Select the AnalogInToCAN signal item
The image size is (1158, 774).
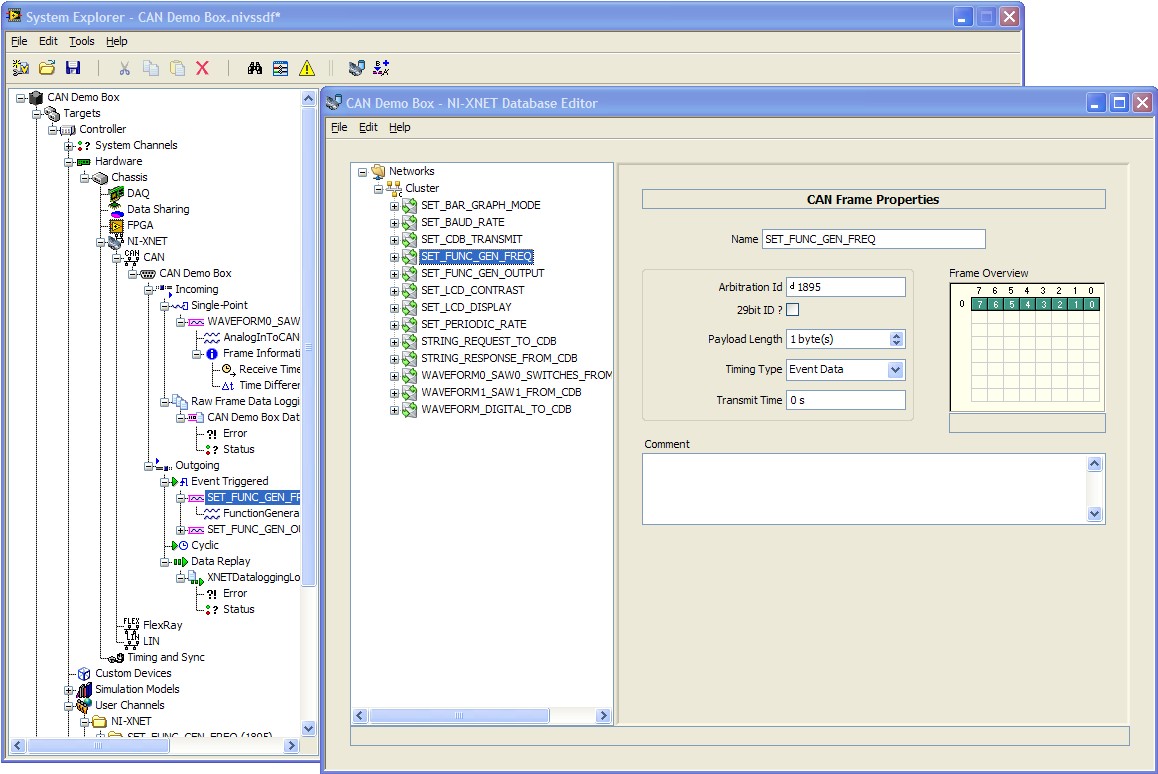pos(261,338)
